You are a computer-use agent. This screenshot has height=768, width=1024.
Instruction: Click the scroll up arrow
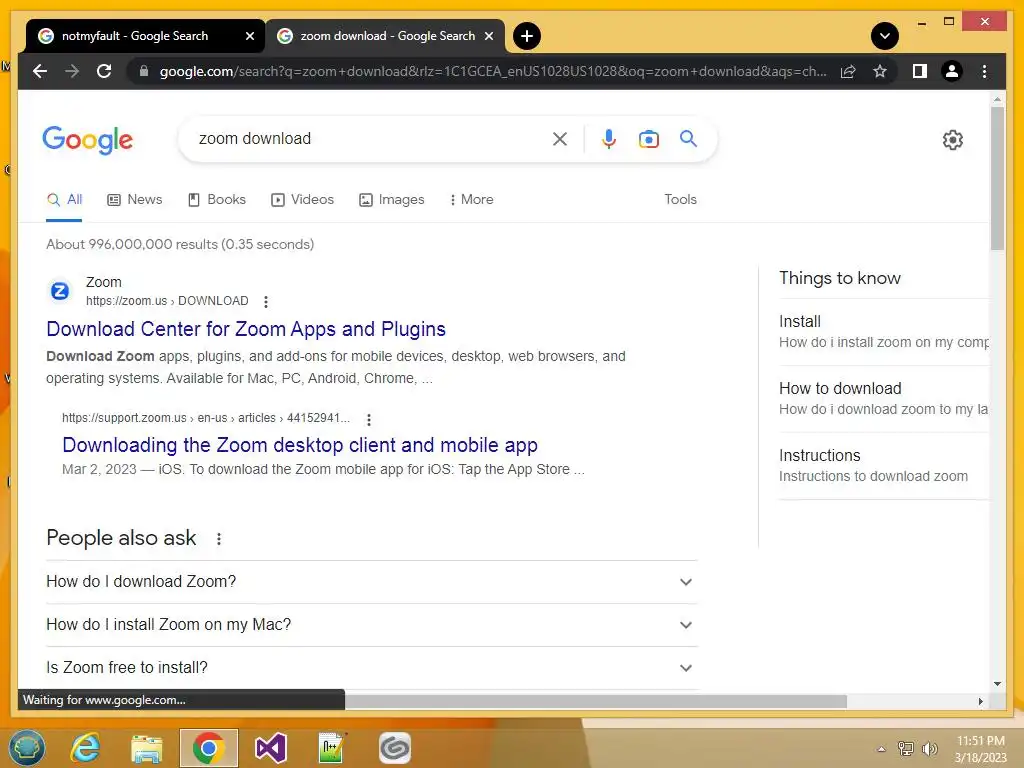pyautogui.click(x=997, y=99)
